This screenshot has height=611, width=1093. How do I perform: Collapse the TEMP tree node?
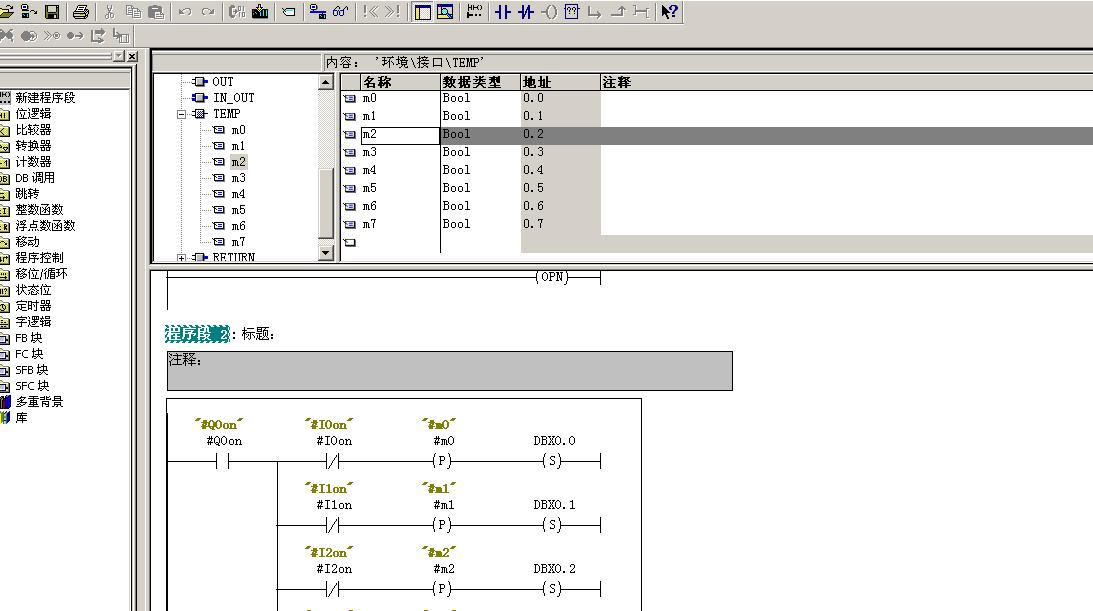[x=182, y=114]
